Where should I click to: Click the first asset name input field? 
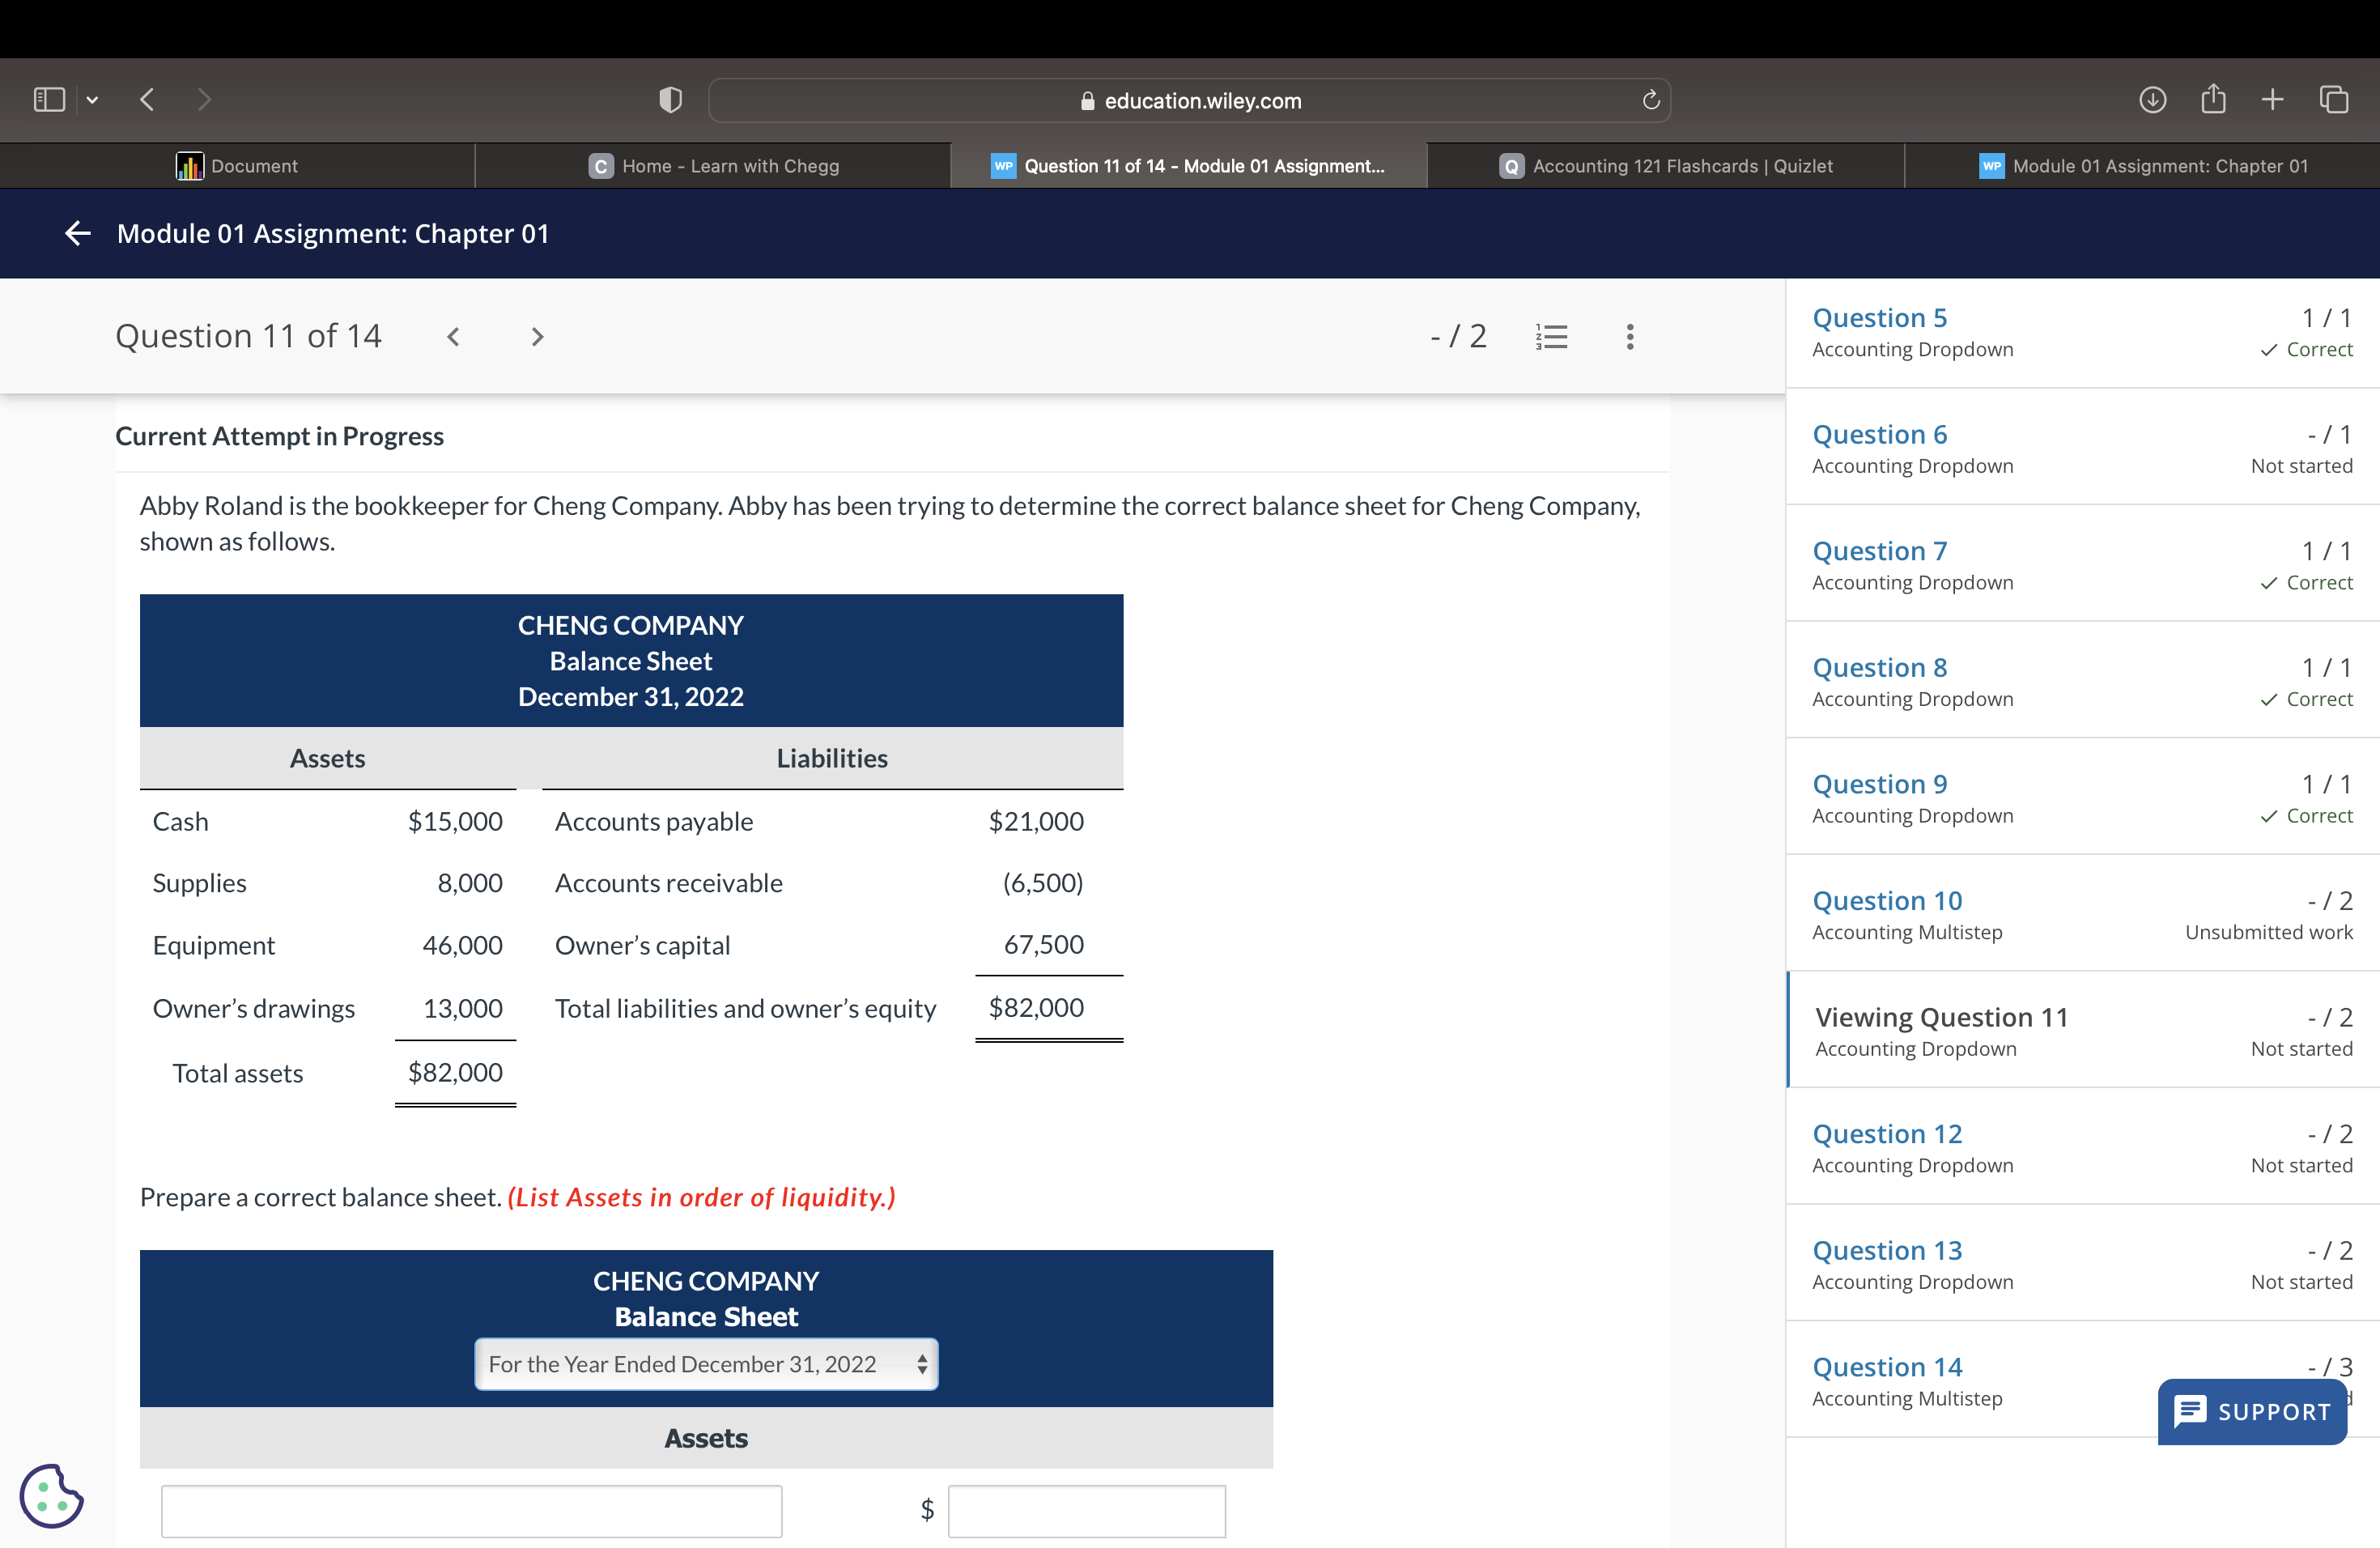pyautogui.click(x=471, y=1511)
